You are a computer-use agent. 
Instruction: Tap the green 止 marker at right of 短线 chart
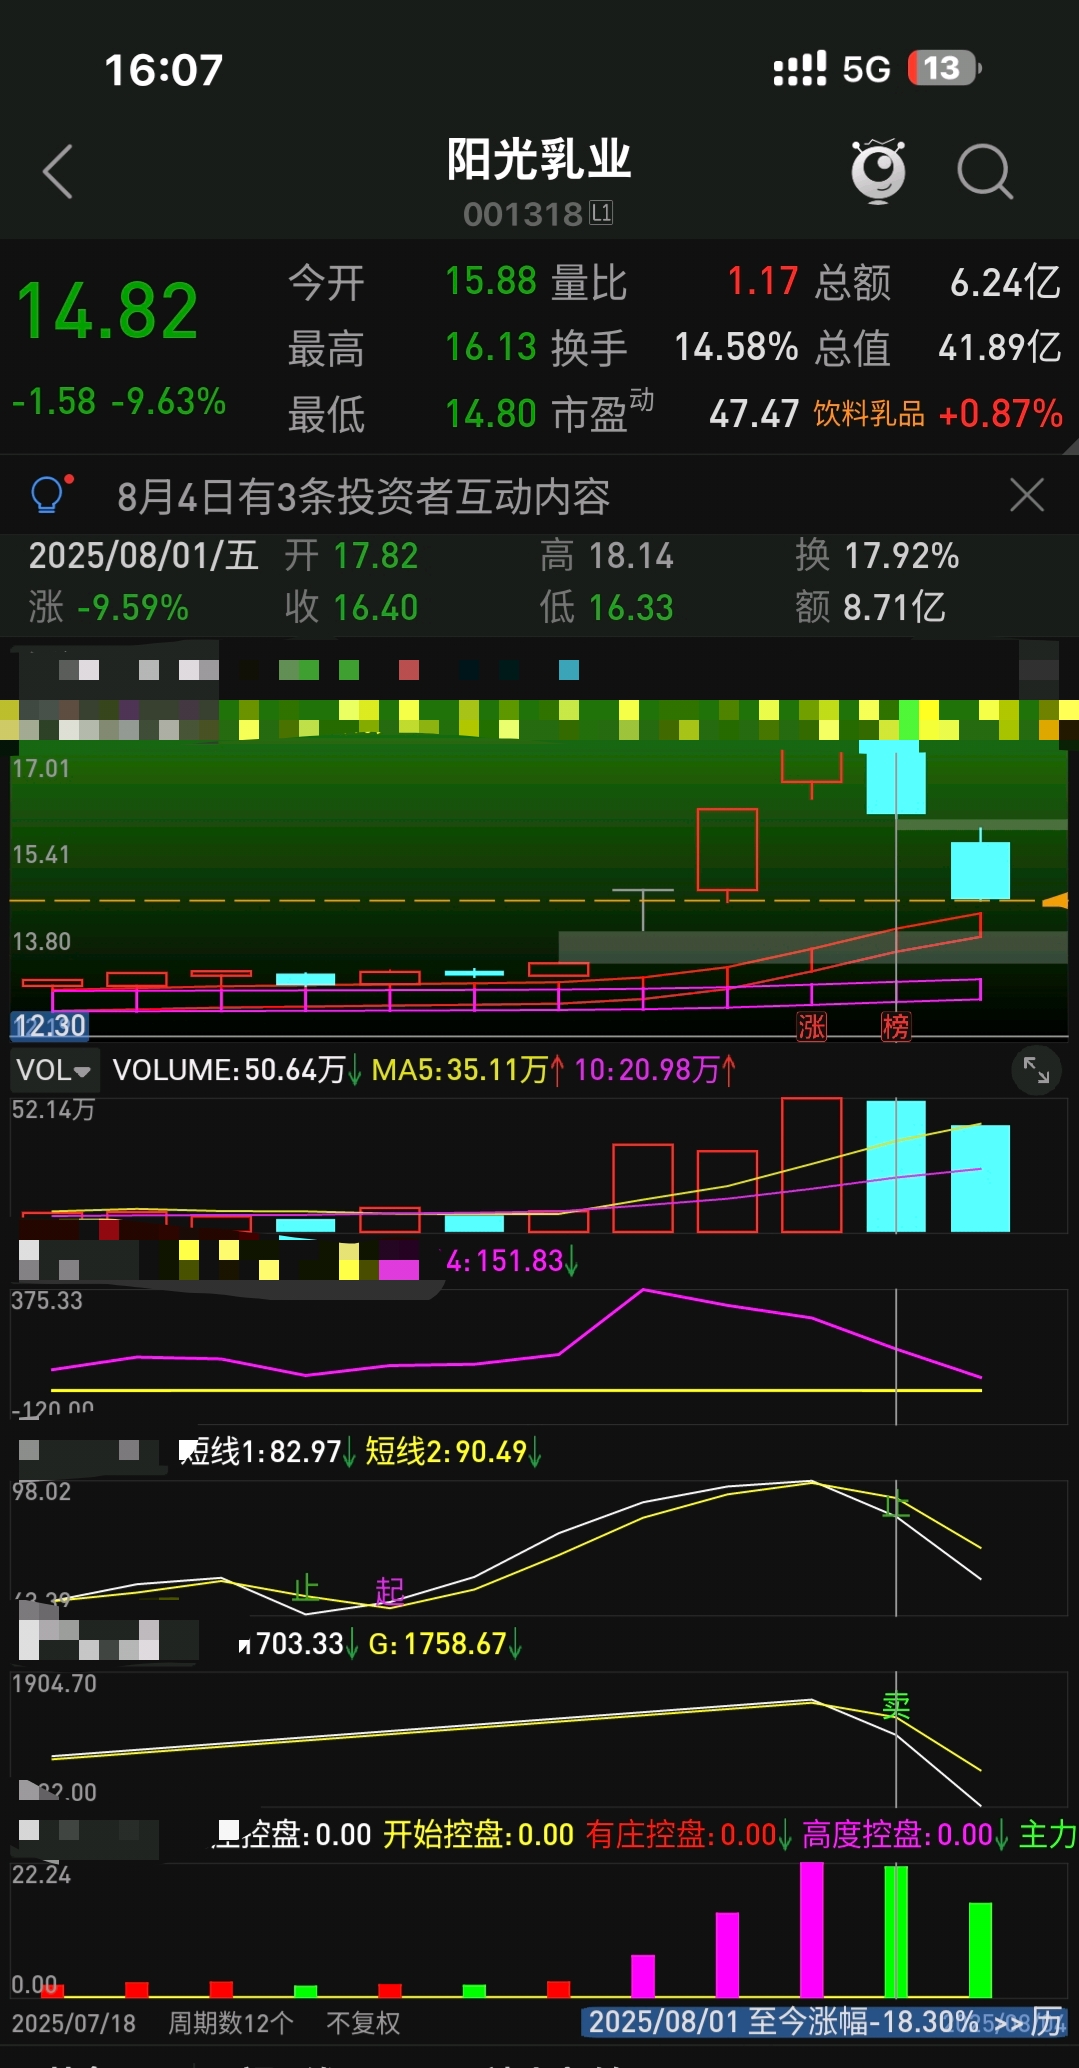(x=896, y=1503)
